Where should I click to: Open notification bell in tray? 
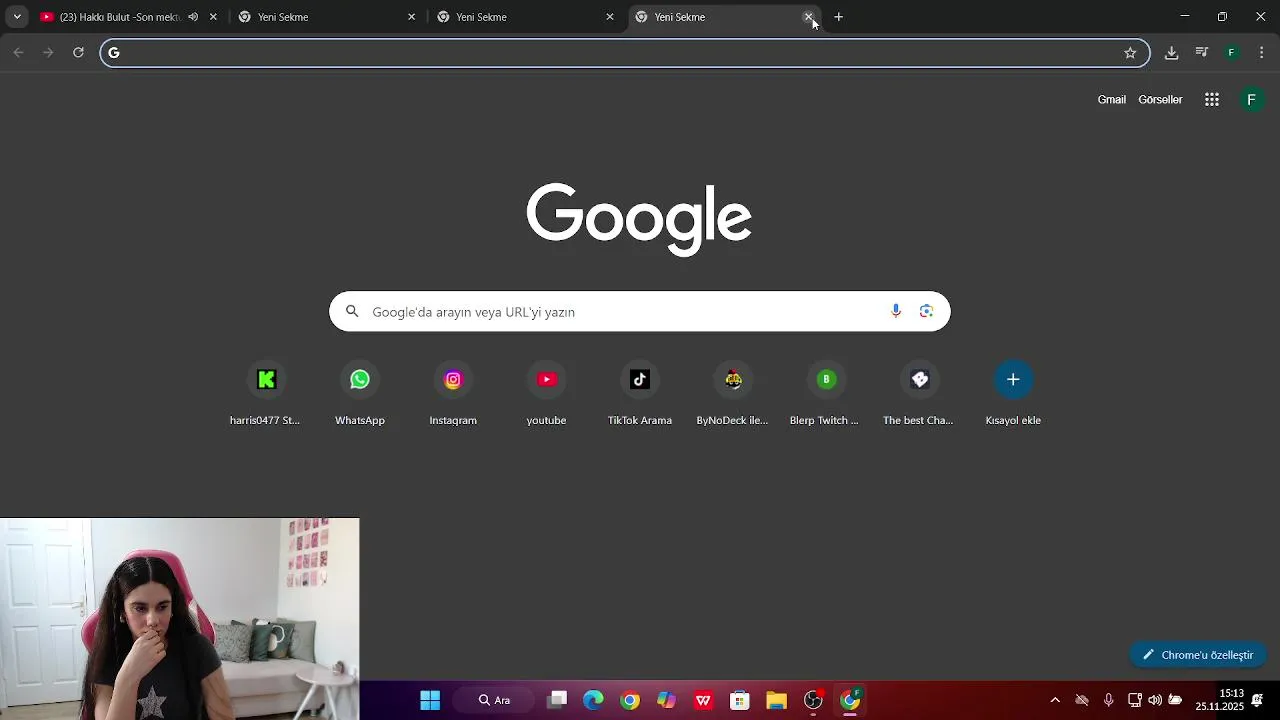[1258, 700]
